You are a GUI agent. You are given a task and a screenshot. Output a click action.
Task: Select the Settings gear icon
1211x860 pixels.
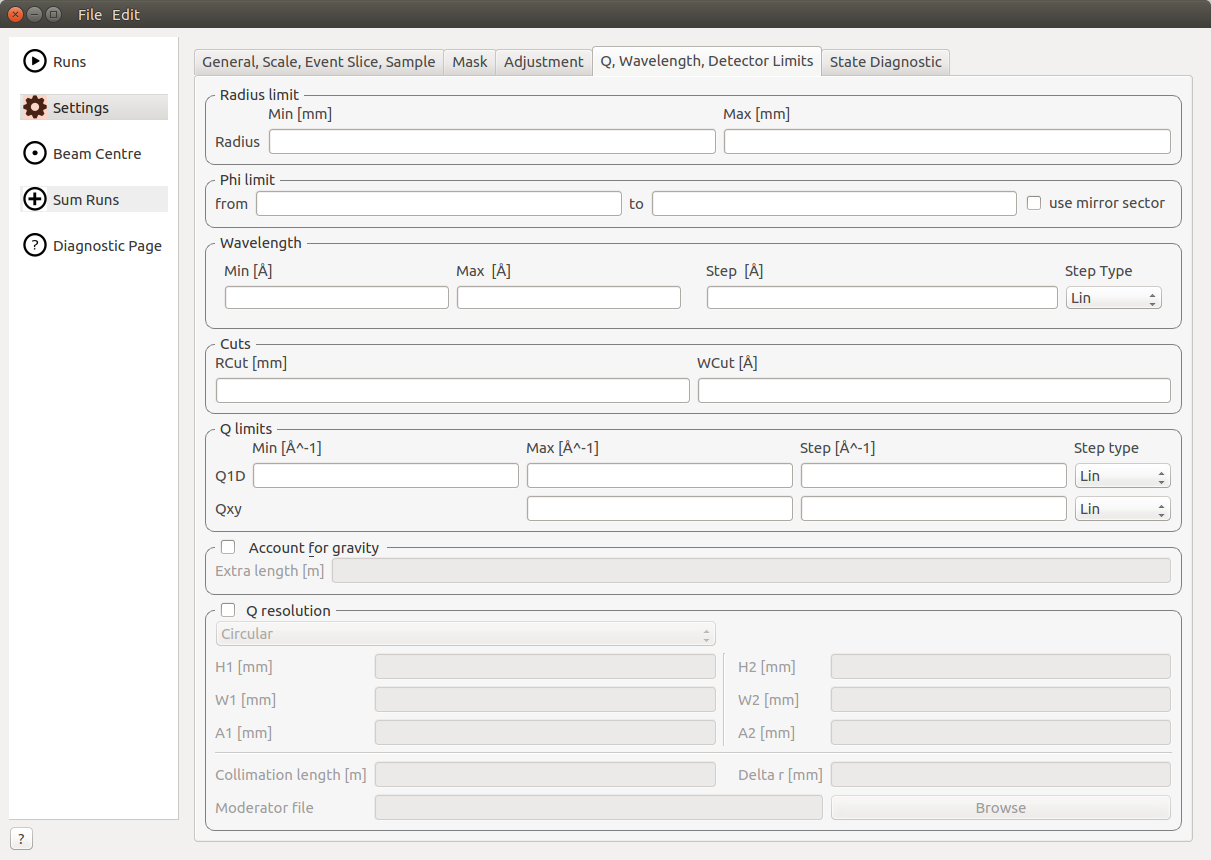(x=35, y=108)
